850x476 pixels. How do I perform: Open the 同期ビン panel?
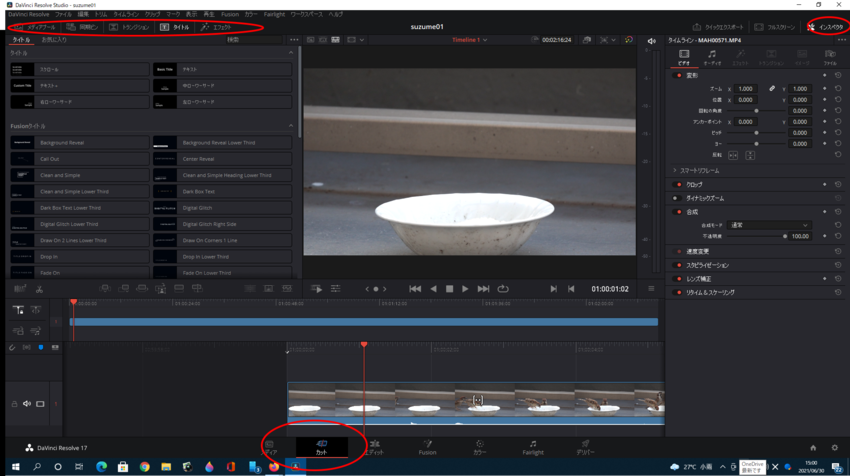pos(82,27)
